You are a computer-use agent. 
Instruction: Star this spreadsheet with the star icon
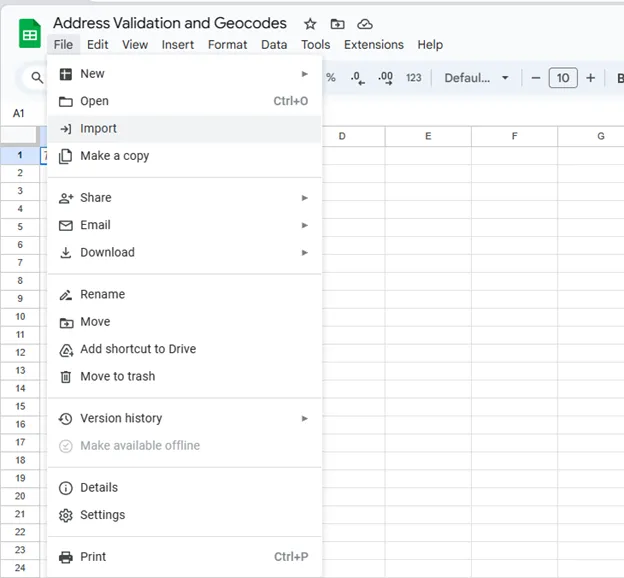coord(310,23)
